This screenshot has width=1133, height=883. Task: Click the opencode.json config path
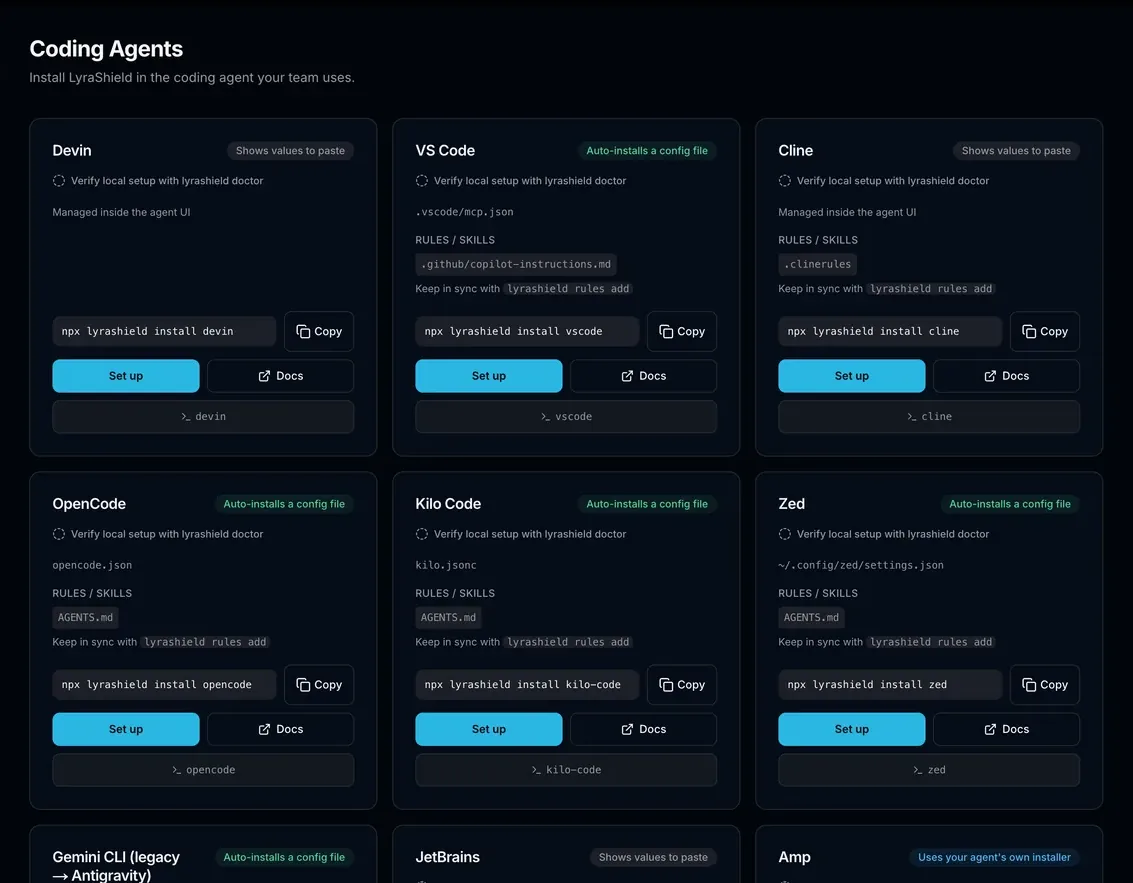pos(92,565)
